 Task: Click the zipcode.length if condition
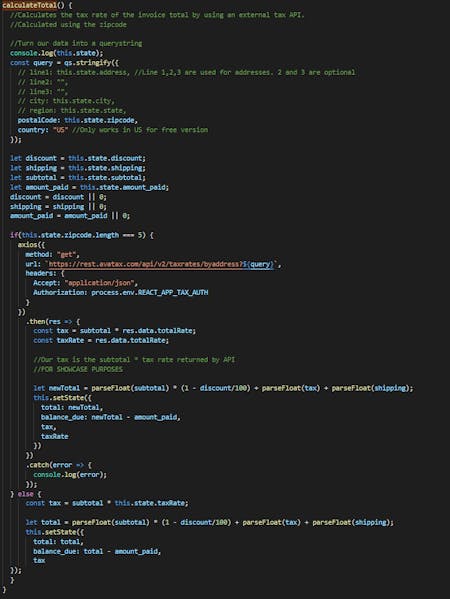coord(81,235)
